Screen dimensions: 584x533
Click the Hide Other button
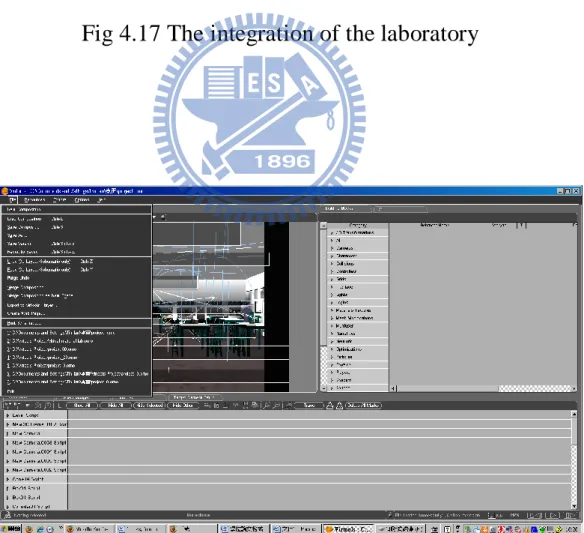tap(183, 405)
